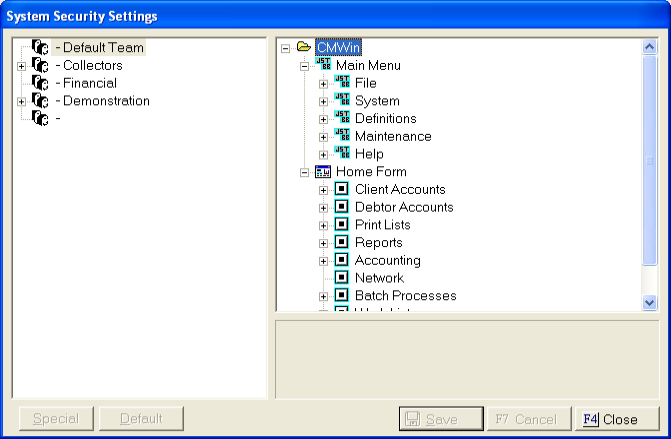Screen dimensions: 671x439
Task: Expand the Debtor Accounts tree node
Action: tap(324, 208)
